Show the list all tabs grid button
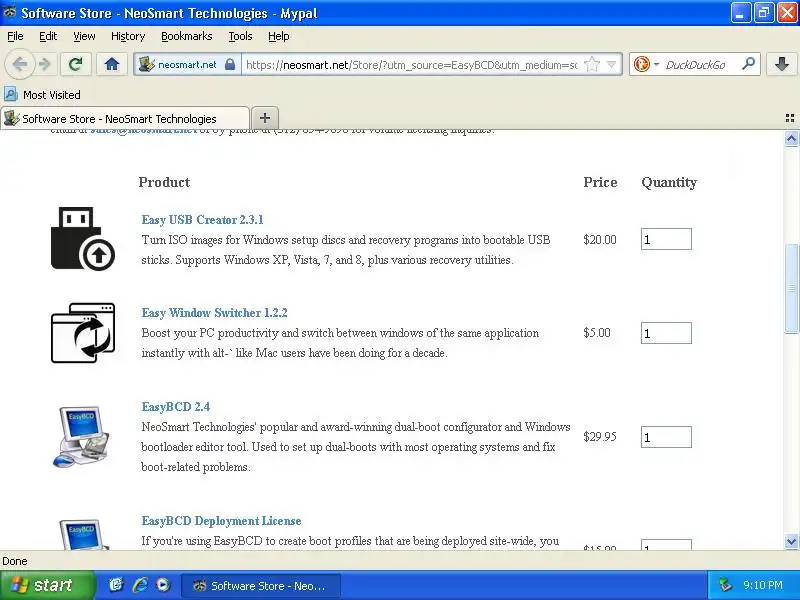The image size is (800, 600). (x=790, y=118)
